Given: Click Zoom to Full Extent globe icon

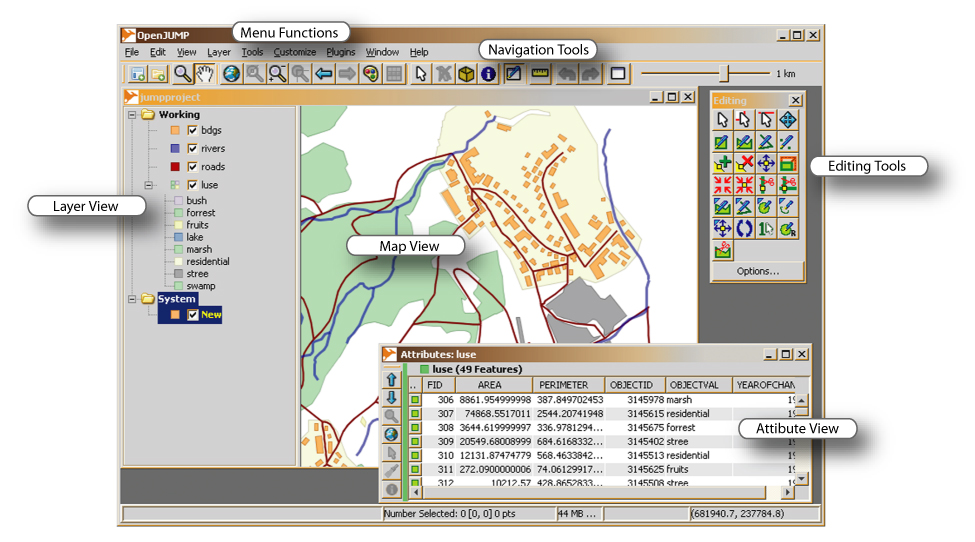Looking at the screenshot, I should [232, 73].
